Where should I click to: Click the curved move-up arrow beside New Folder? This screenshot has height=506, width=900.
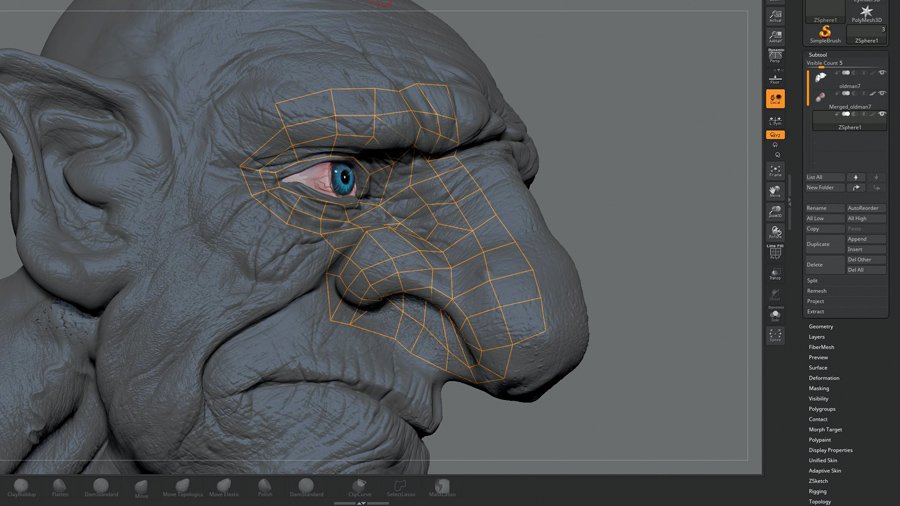[856, 188]
